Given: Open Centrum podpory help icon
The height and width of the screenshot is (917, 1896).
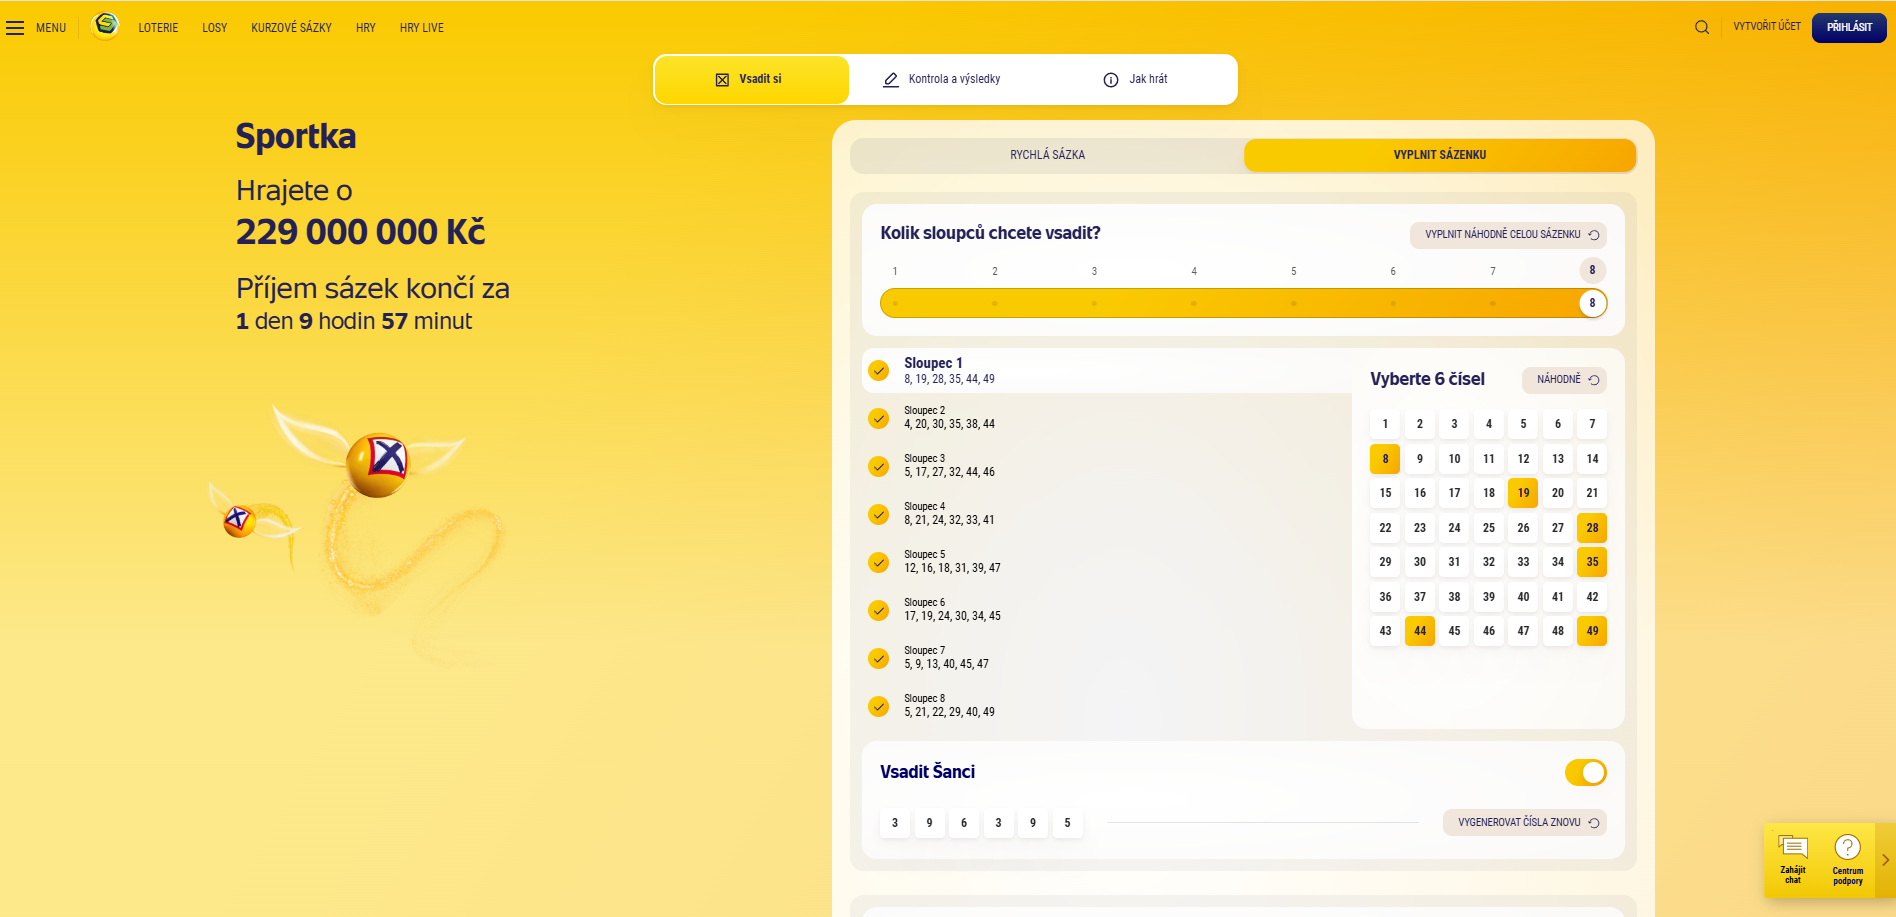Looking at the screenshot, I should (1847, 859).
